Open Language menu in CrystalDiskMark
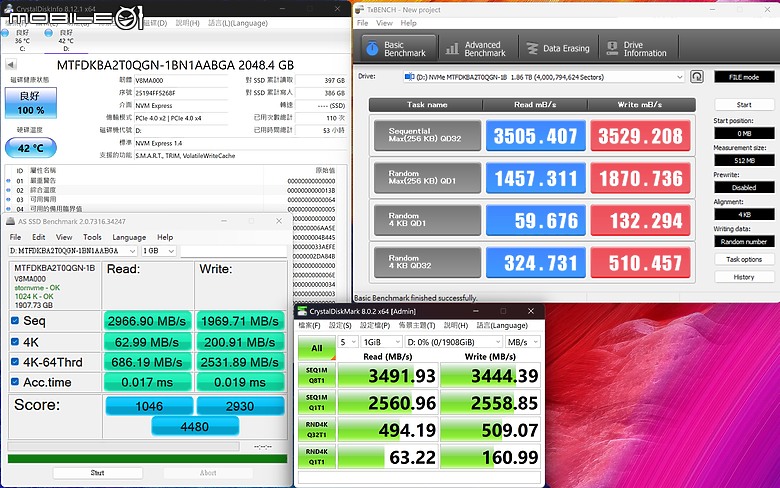 click(502, 325)
